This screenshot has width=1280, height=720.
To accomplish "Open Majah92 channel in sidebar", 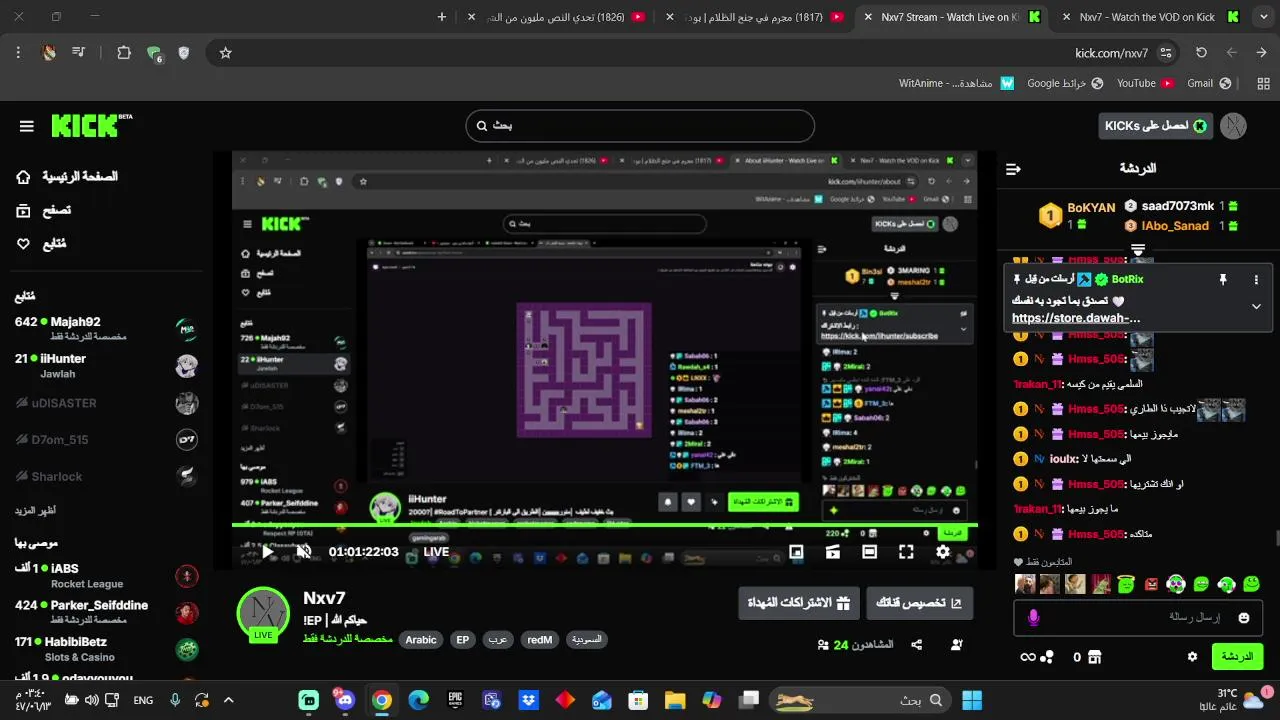I will [x=106, y=328].
